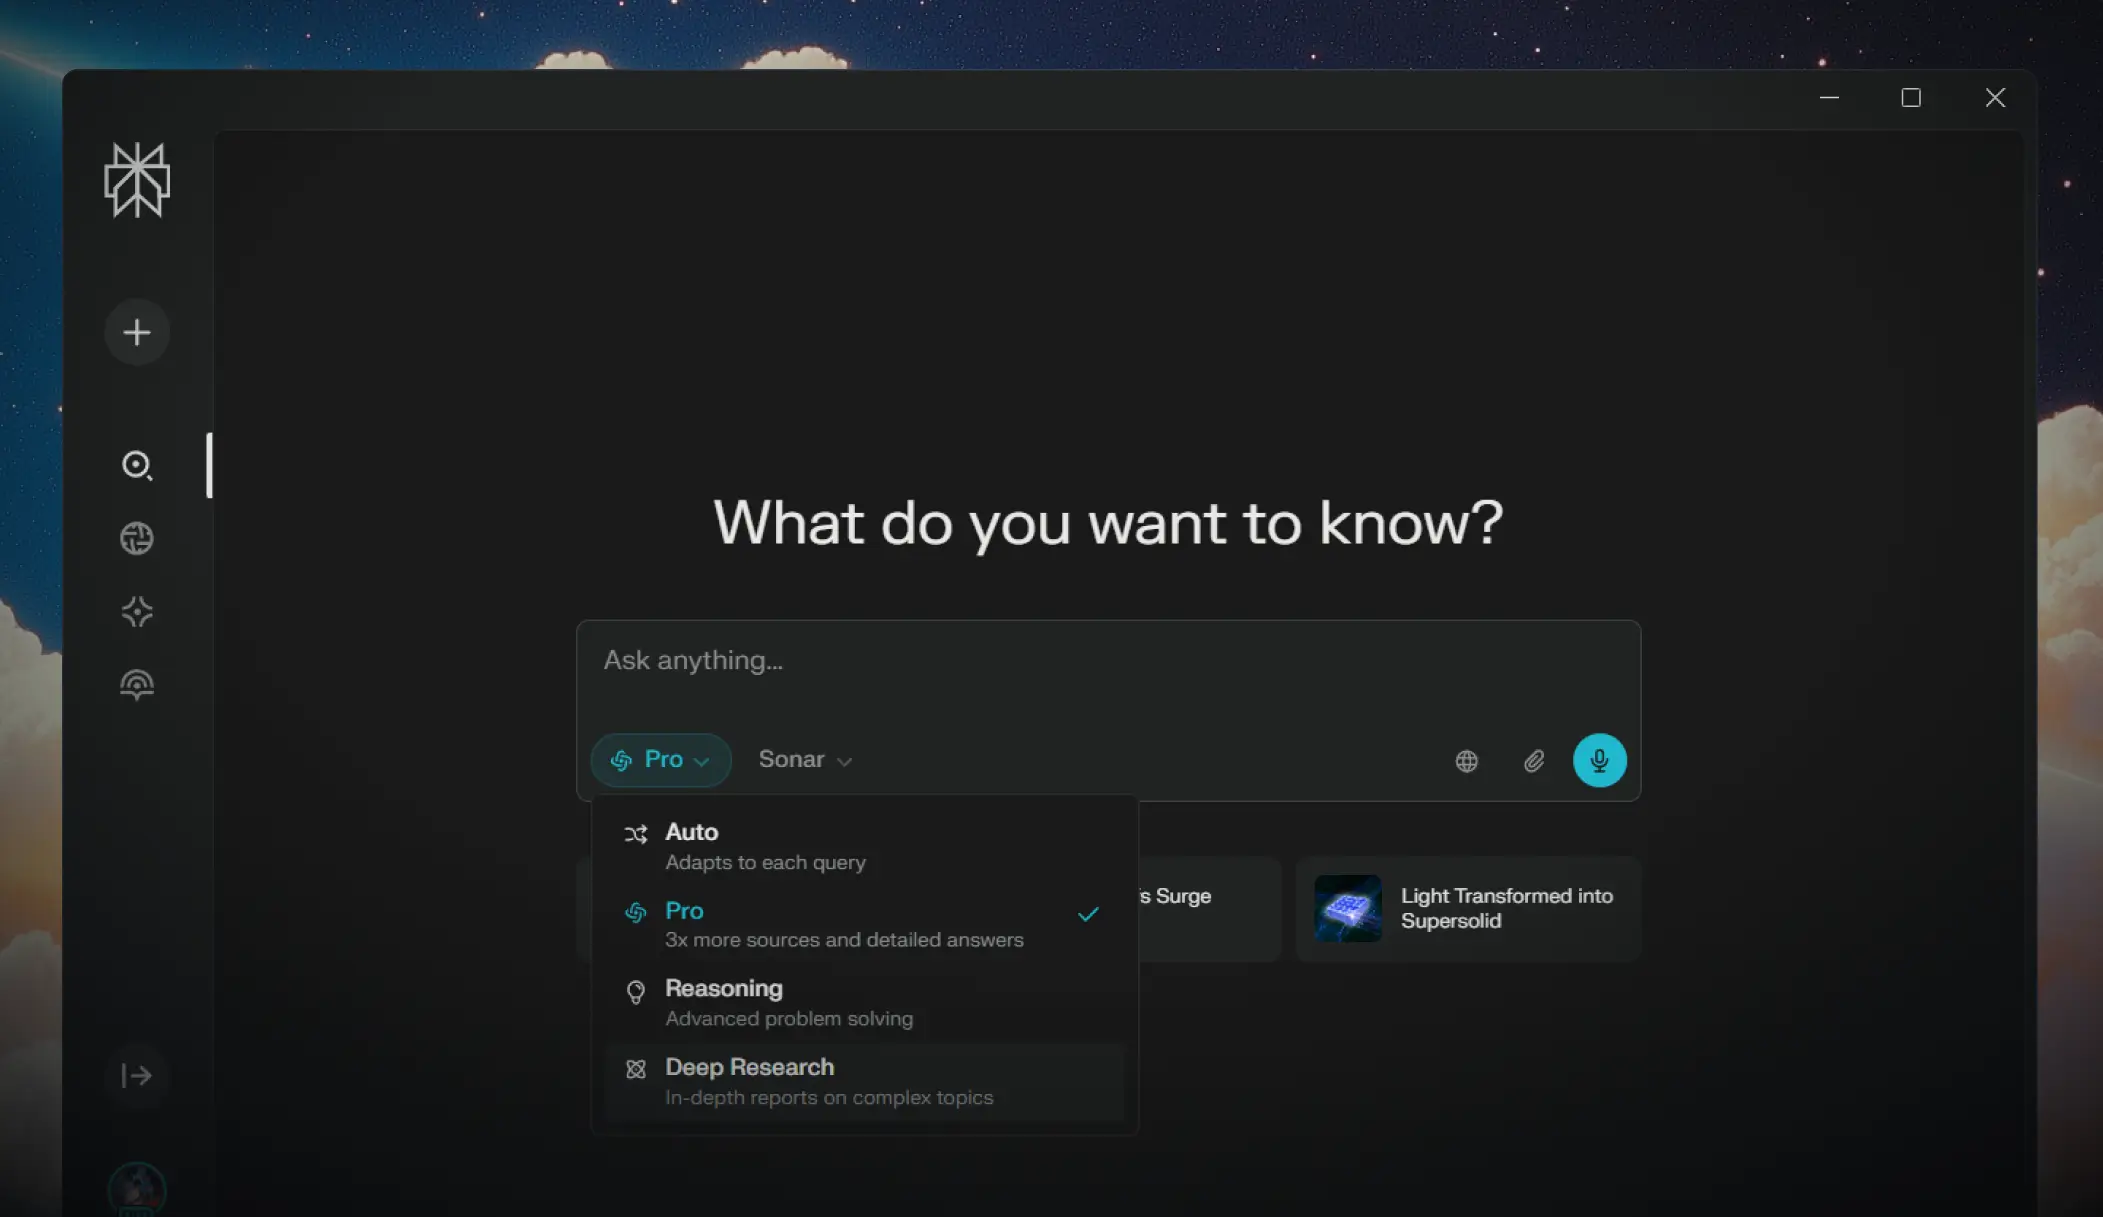The height and width of the screenshot is (1217, 2103).
Task: Expand sidebar with arrow icon
Action: tap(137, 1075)
